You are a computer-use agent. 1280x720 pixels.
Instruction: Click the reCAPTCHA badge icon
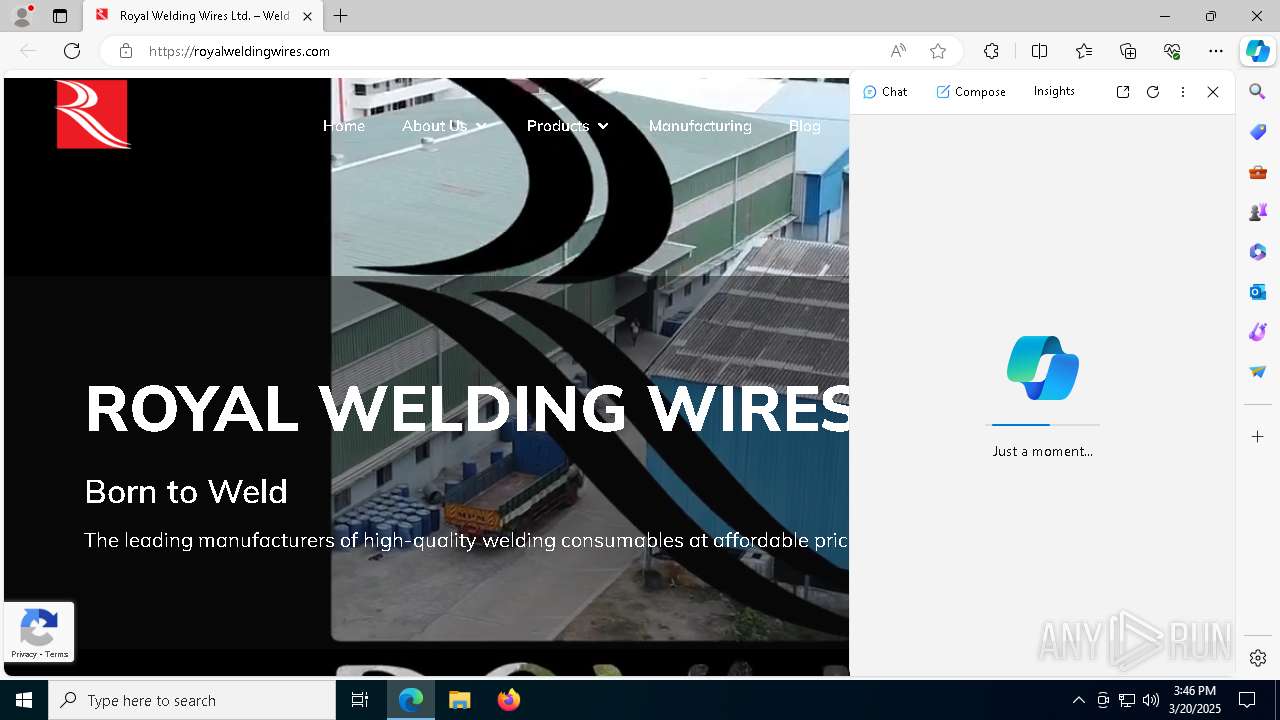coord(38,629)
